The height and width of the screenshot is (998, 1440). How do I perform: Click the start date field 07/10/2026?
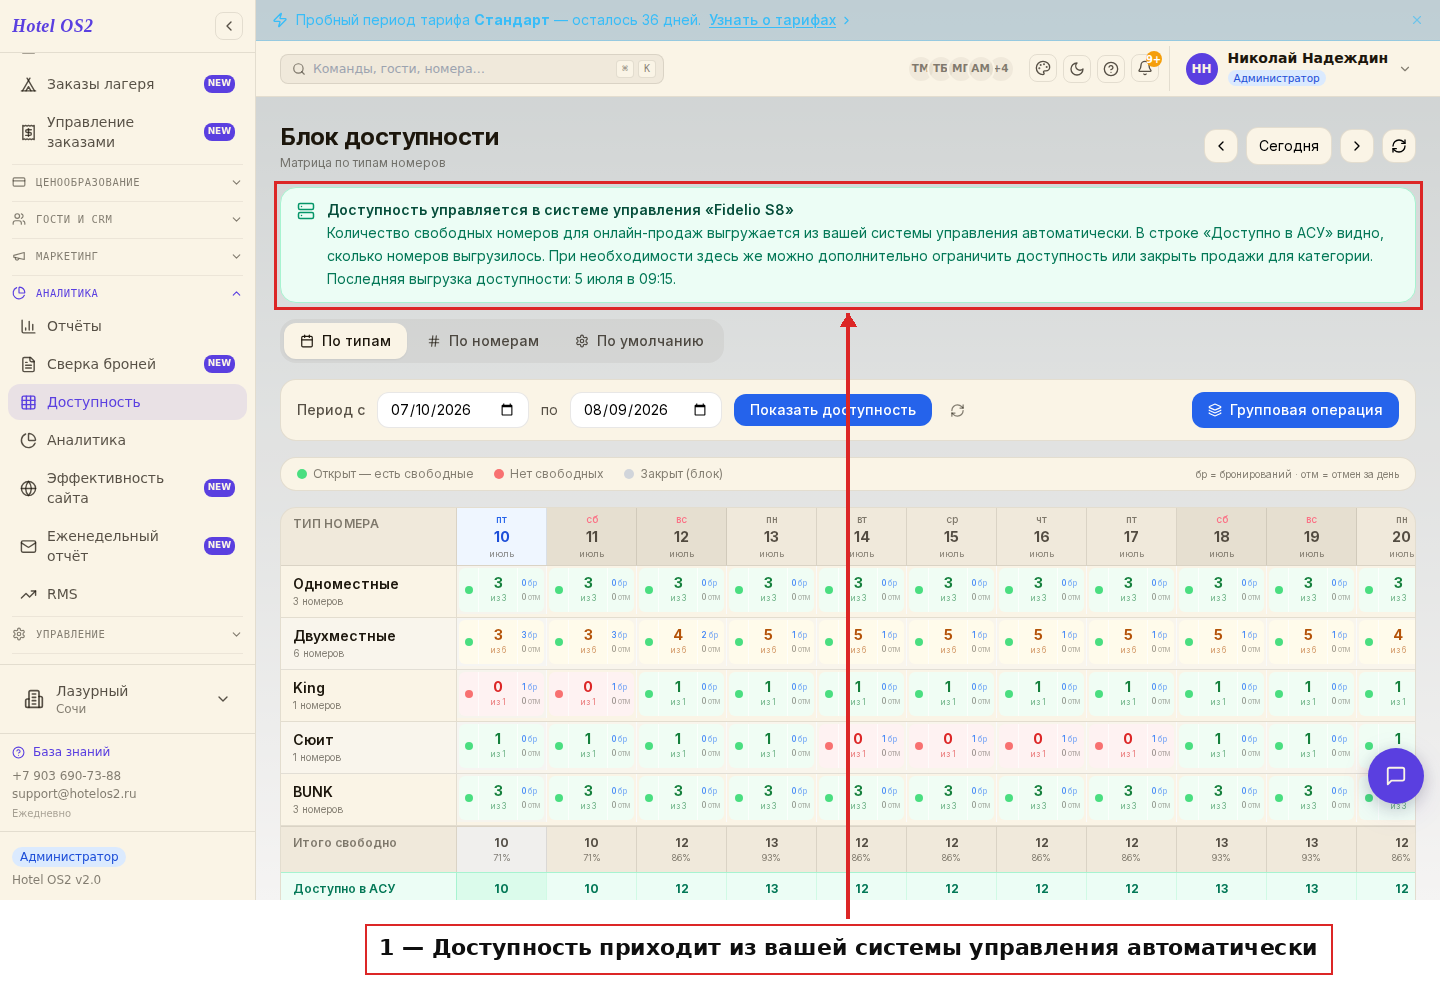[x=452, y=410]
